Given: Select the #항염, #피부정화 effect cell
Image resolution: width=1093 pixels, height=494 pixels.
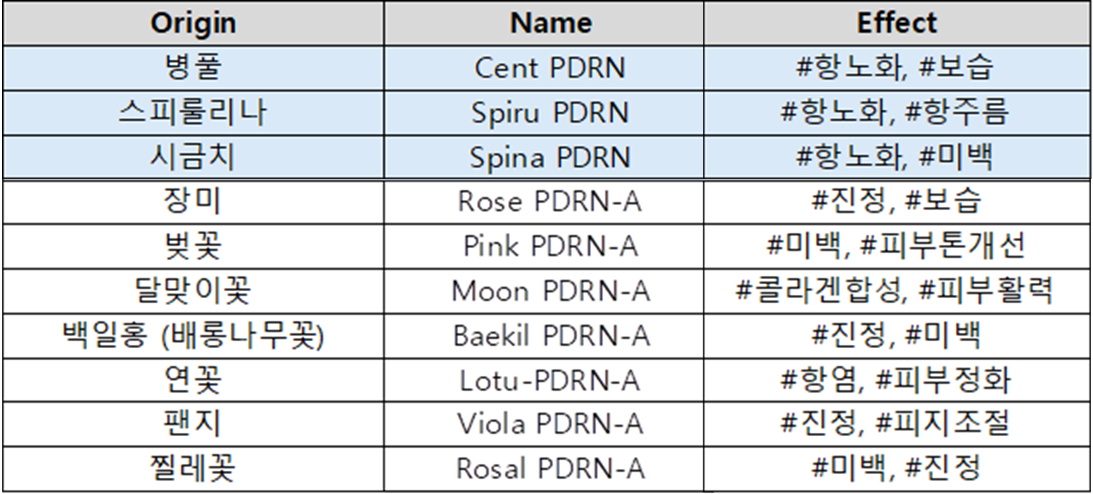Looking at the screenshot, I should pyautogui.click(x=897, y=380).
